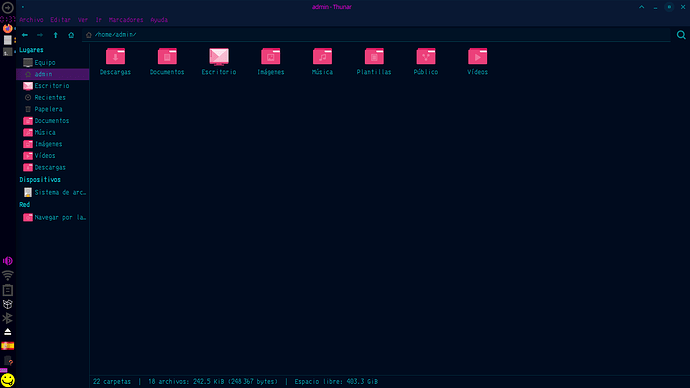The height and width of the screenshot is (388, 690).
Task: Click the eject media tray icon
Action: tap(7, 332)
